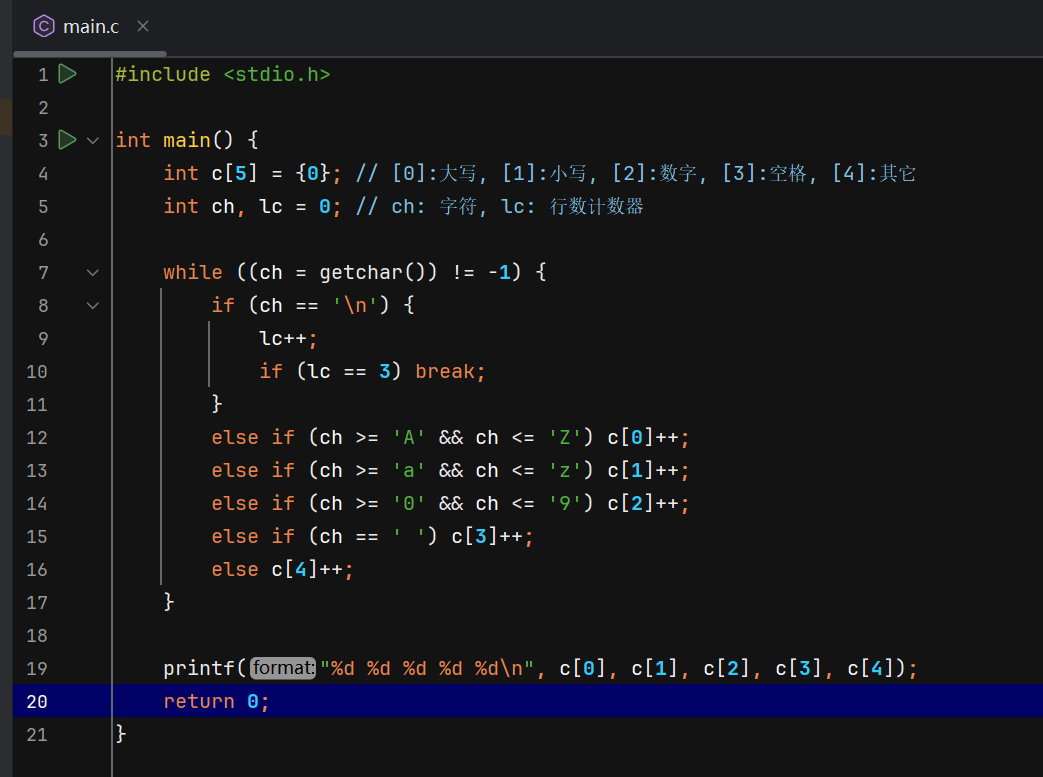
Task: Click the run icon next to main function
Action: click(66, 140)
